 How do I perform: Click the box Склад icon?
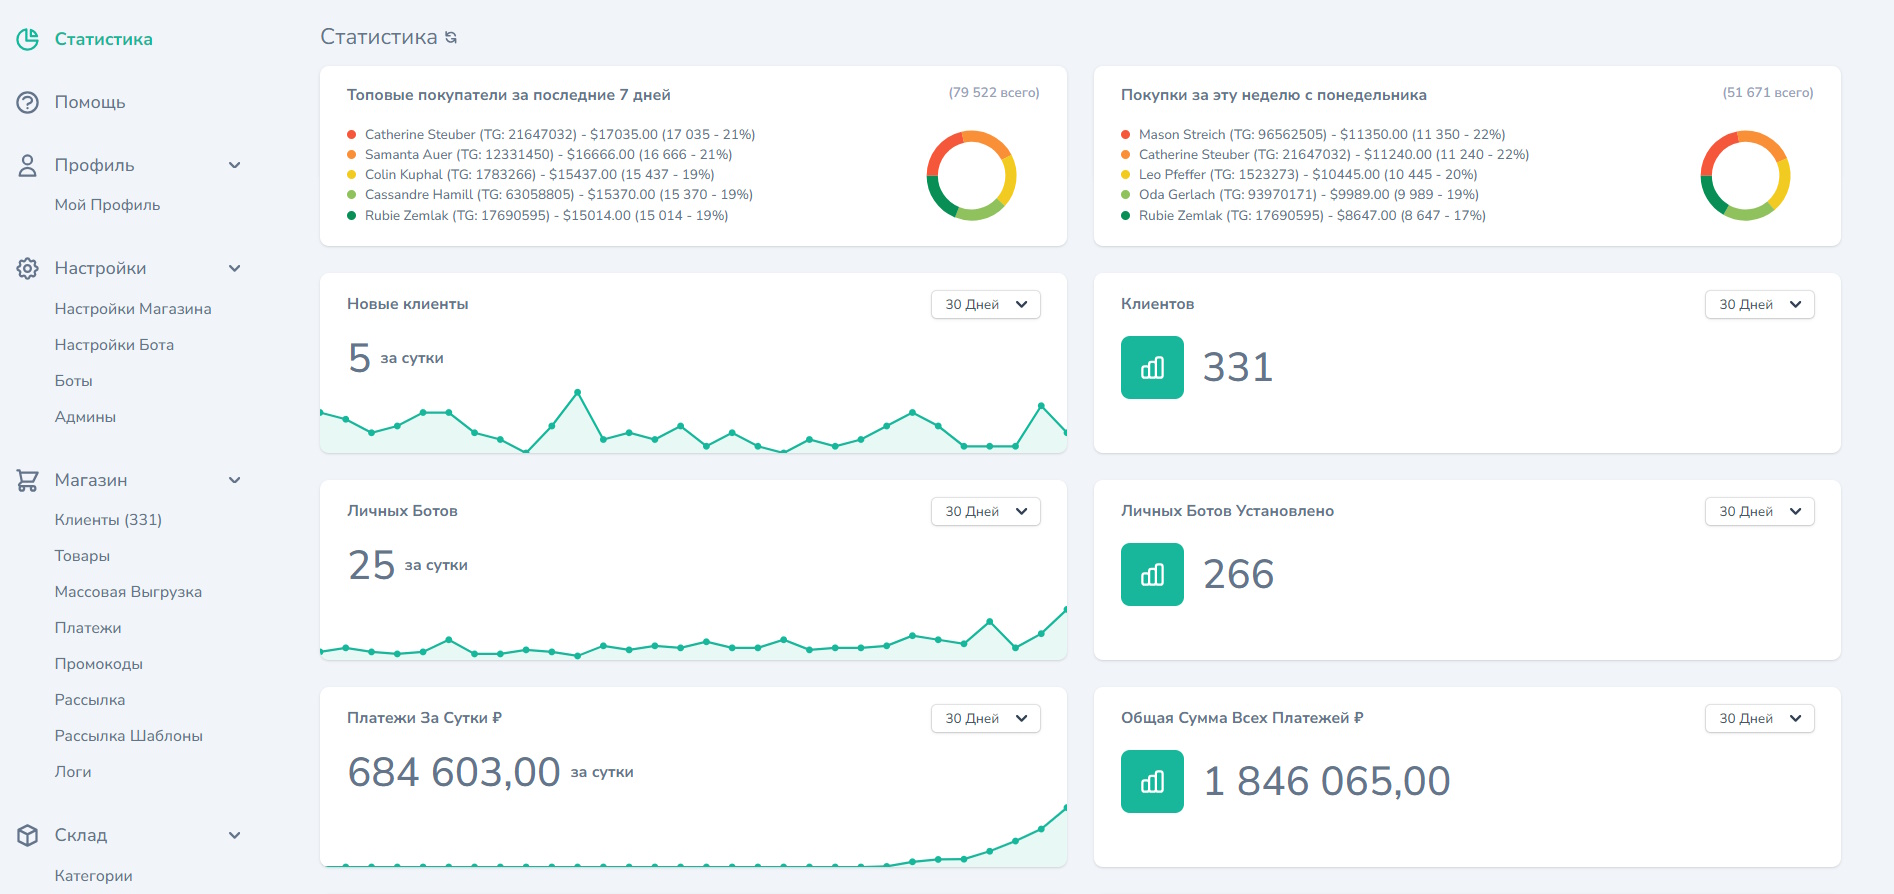(28, 835)
